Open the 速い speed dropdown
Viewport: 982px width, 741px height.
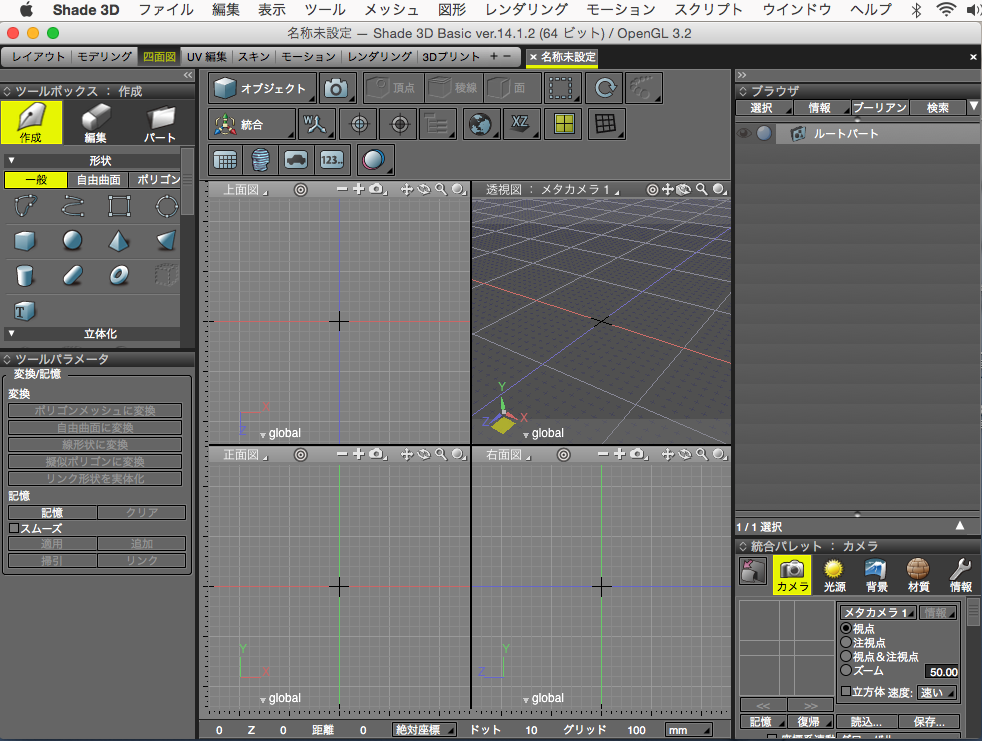[x=937, y=692]
